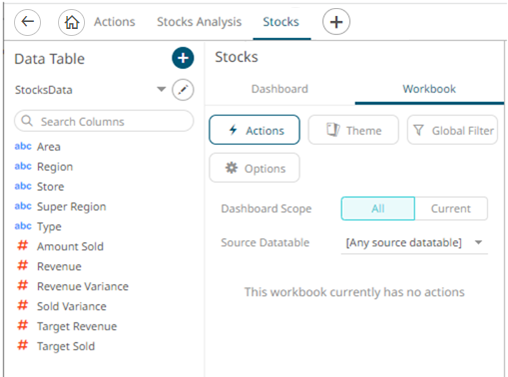Focus the Search Columns field

coord(104,121)
